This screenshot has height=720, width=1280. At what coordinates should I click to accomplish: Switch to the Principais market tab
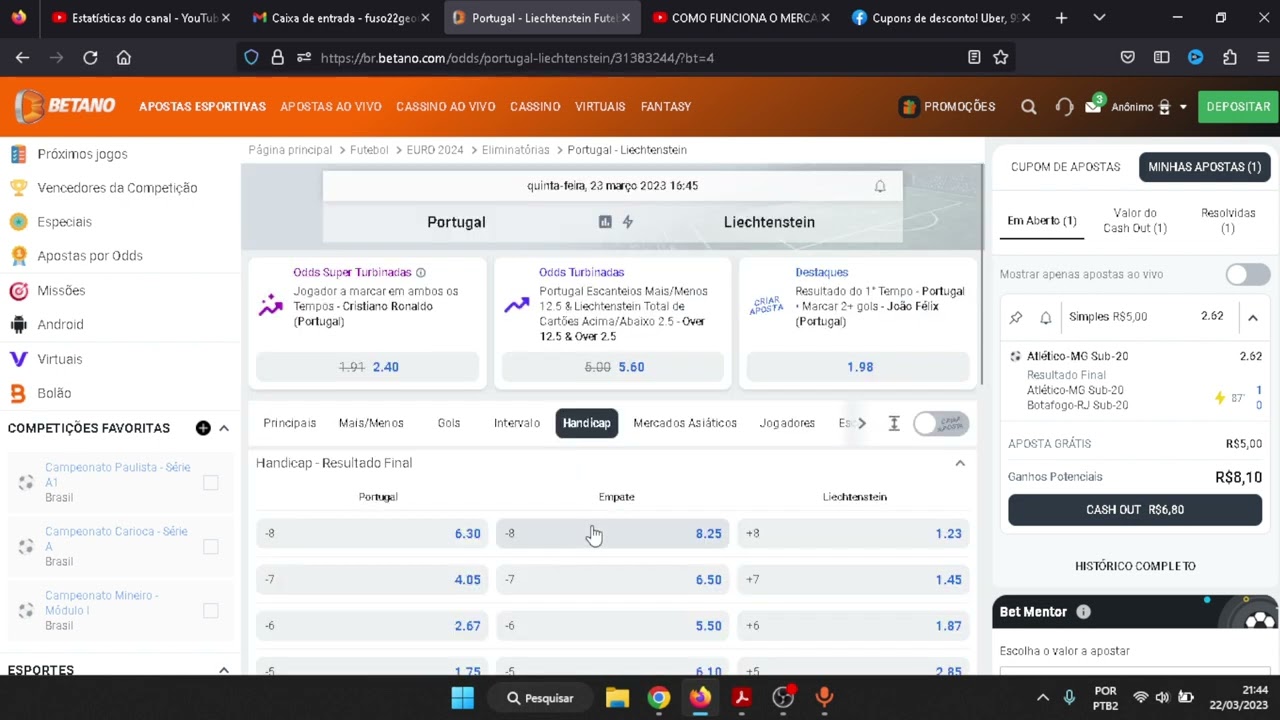pyautogui.click(x=289, y=423)
